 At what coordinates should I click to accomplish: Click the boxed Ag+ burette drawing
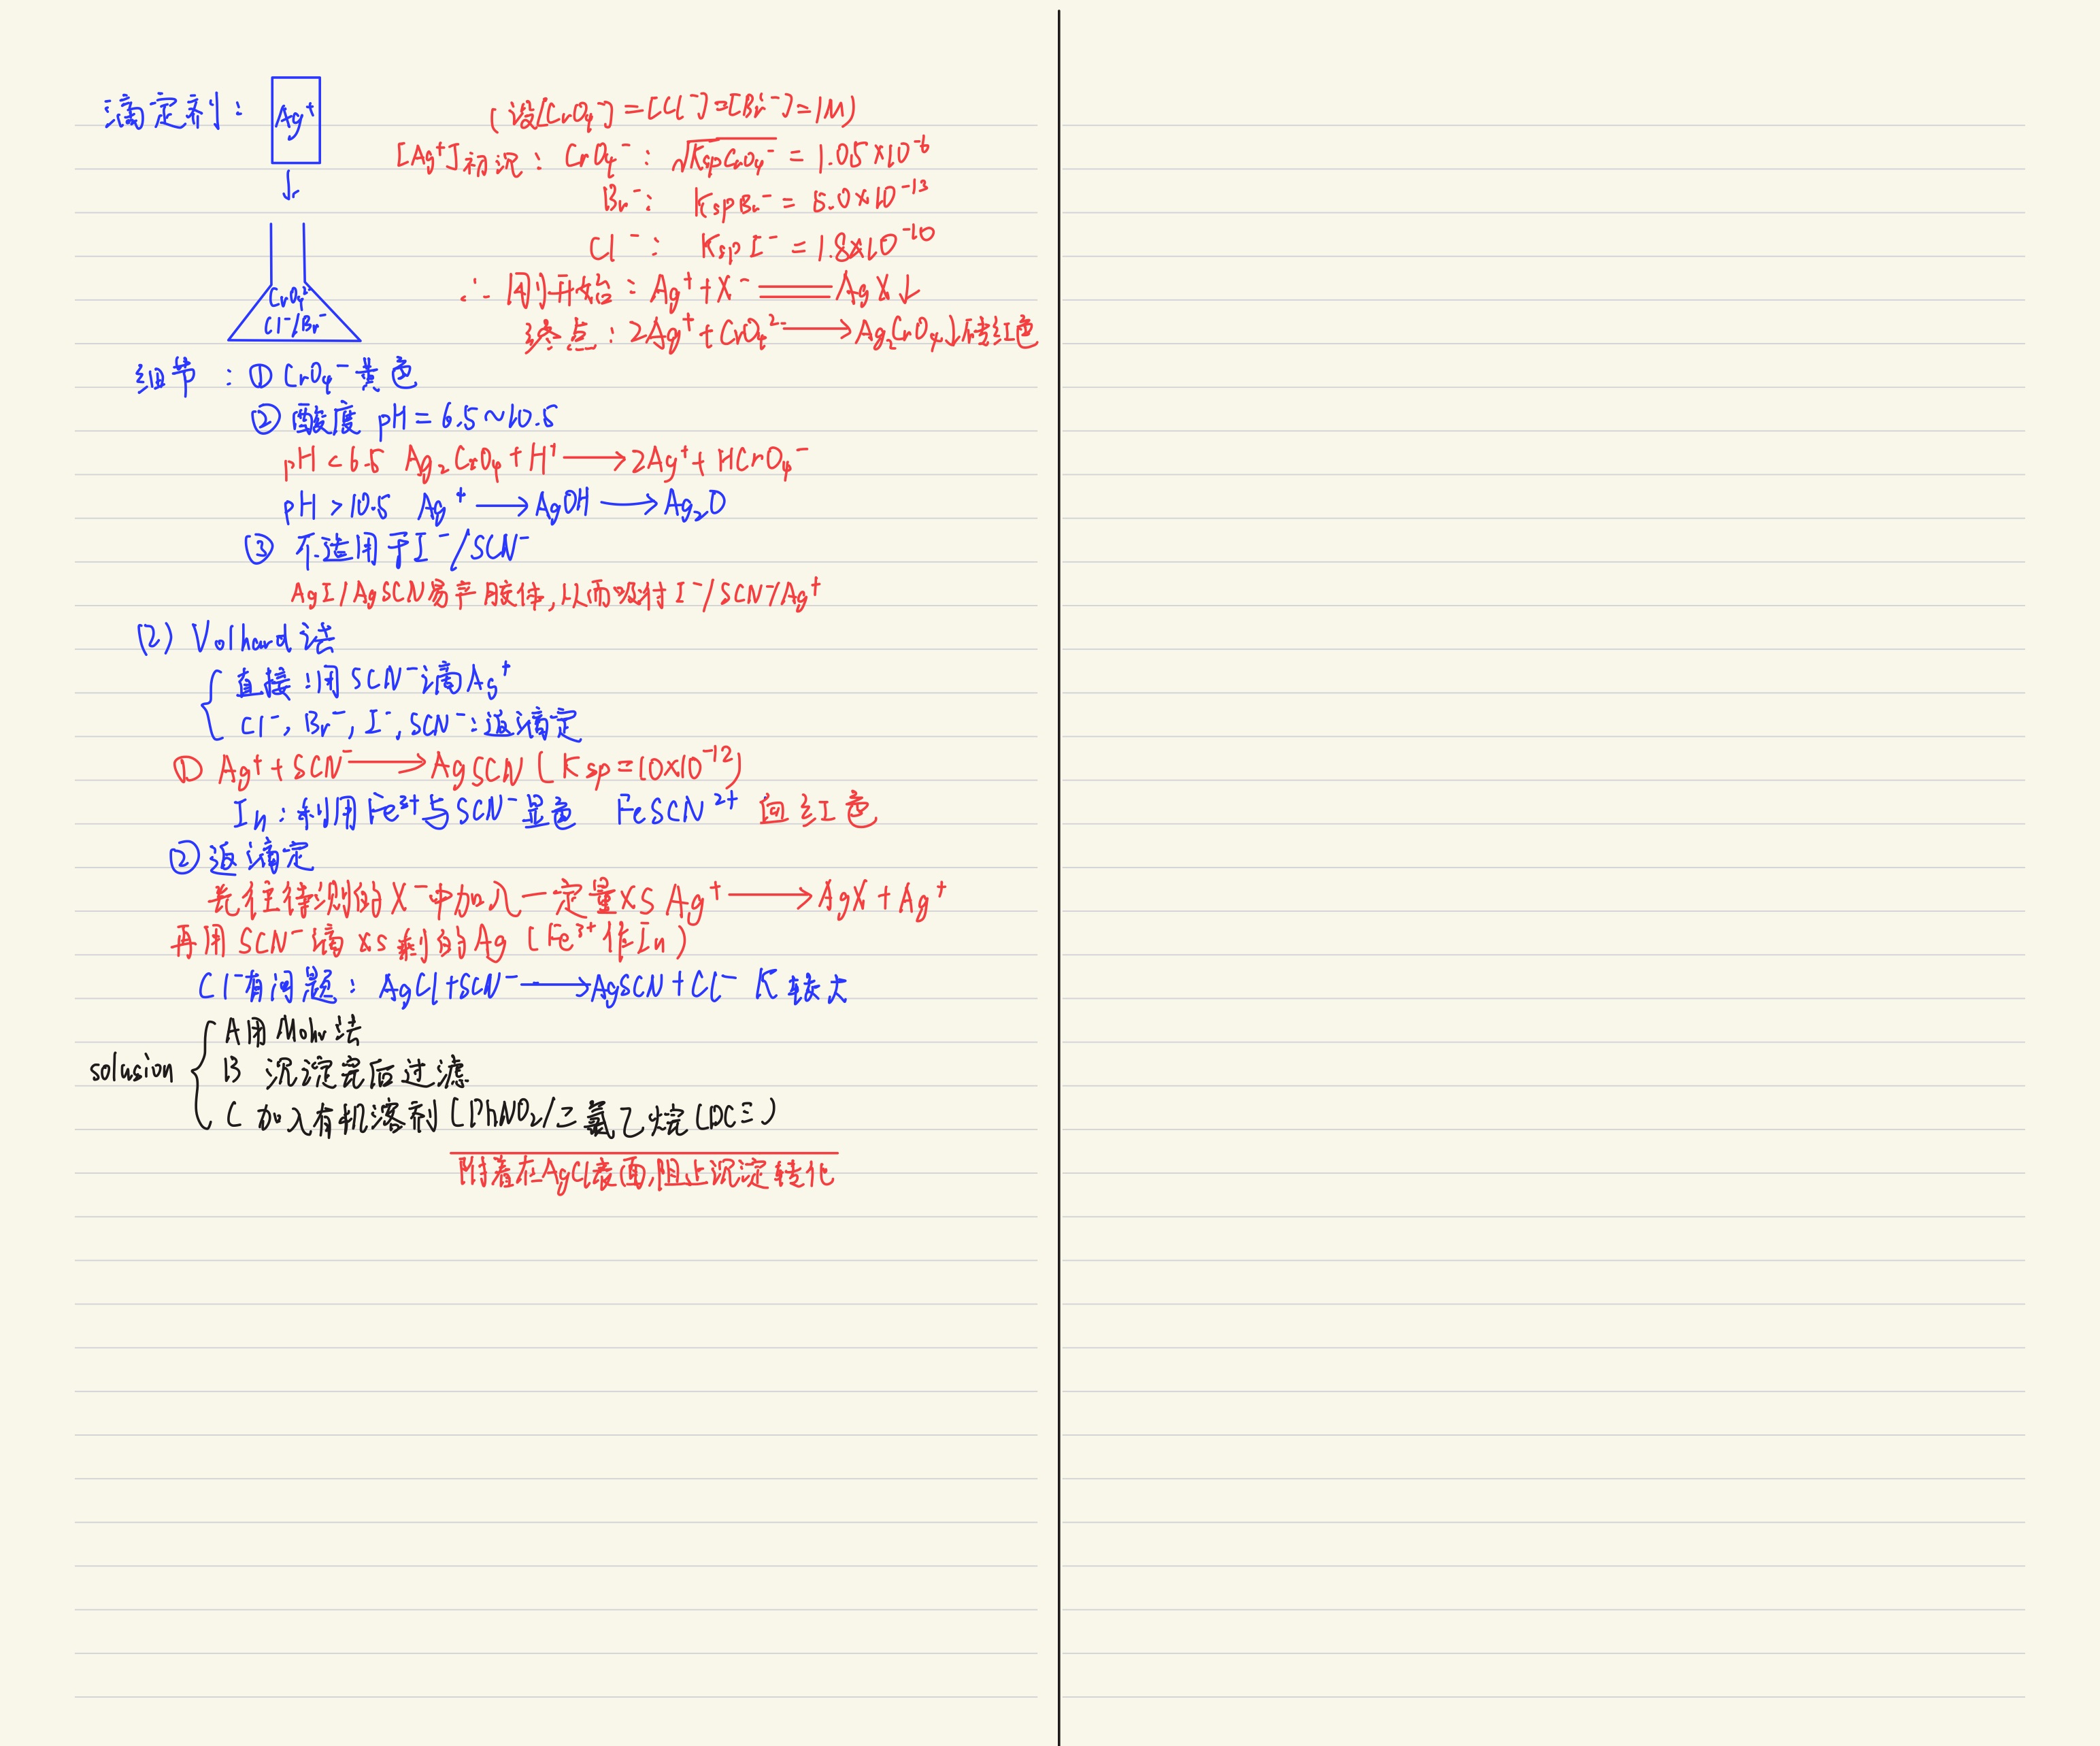point(296,120)
